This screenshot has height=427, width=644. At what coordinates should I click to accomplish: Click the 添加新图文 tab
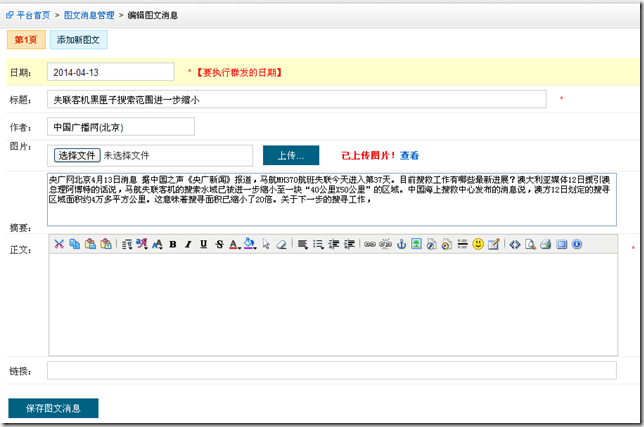(x=78, y=40)
